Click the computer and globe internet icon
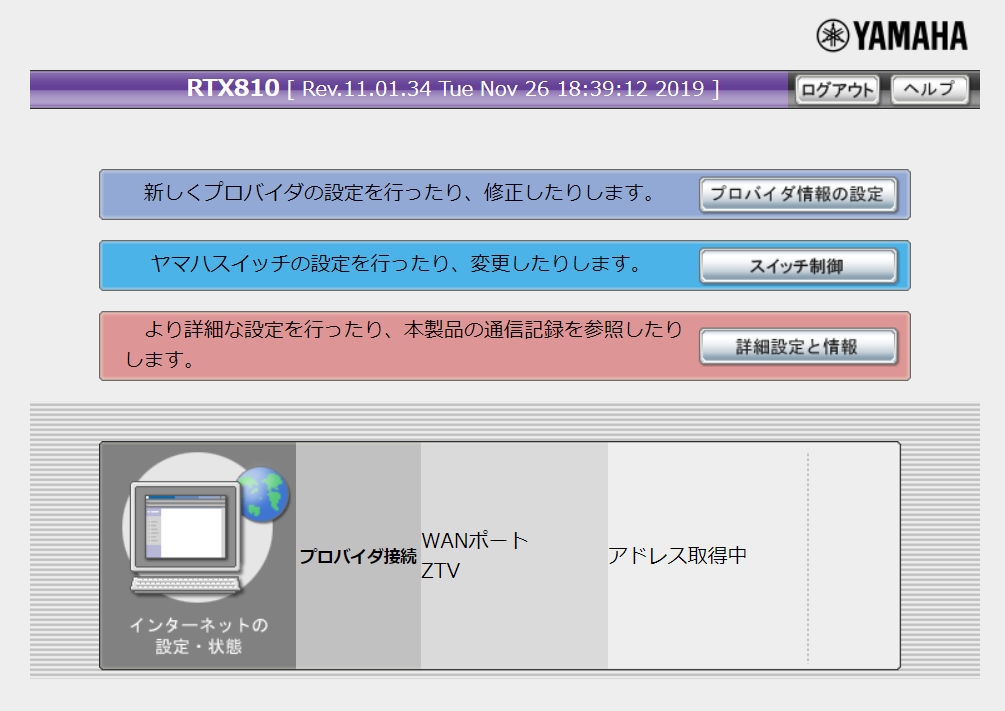Viewport: 1005px width, 711px height. [x=205, y=528]
